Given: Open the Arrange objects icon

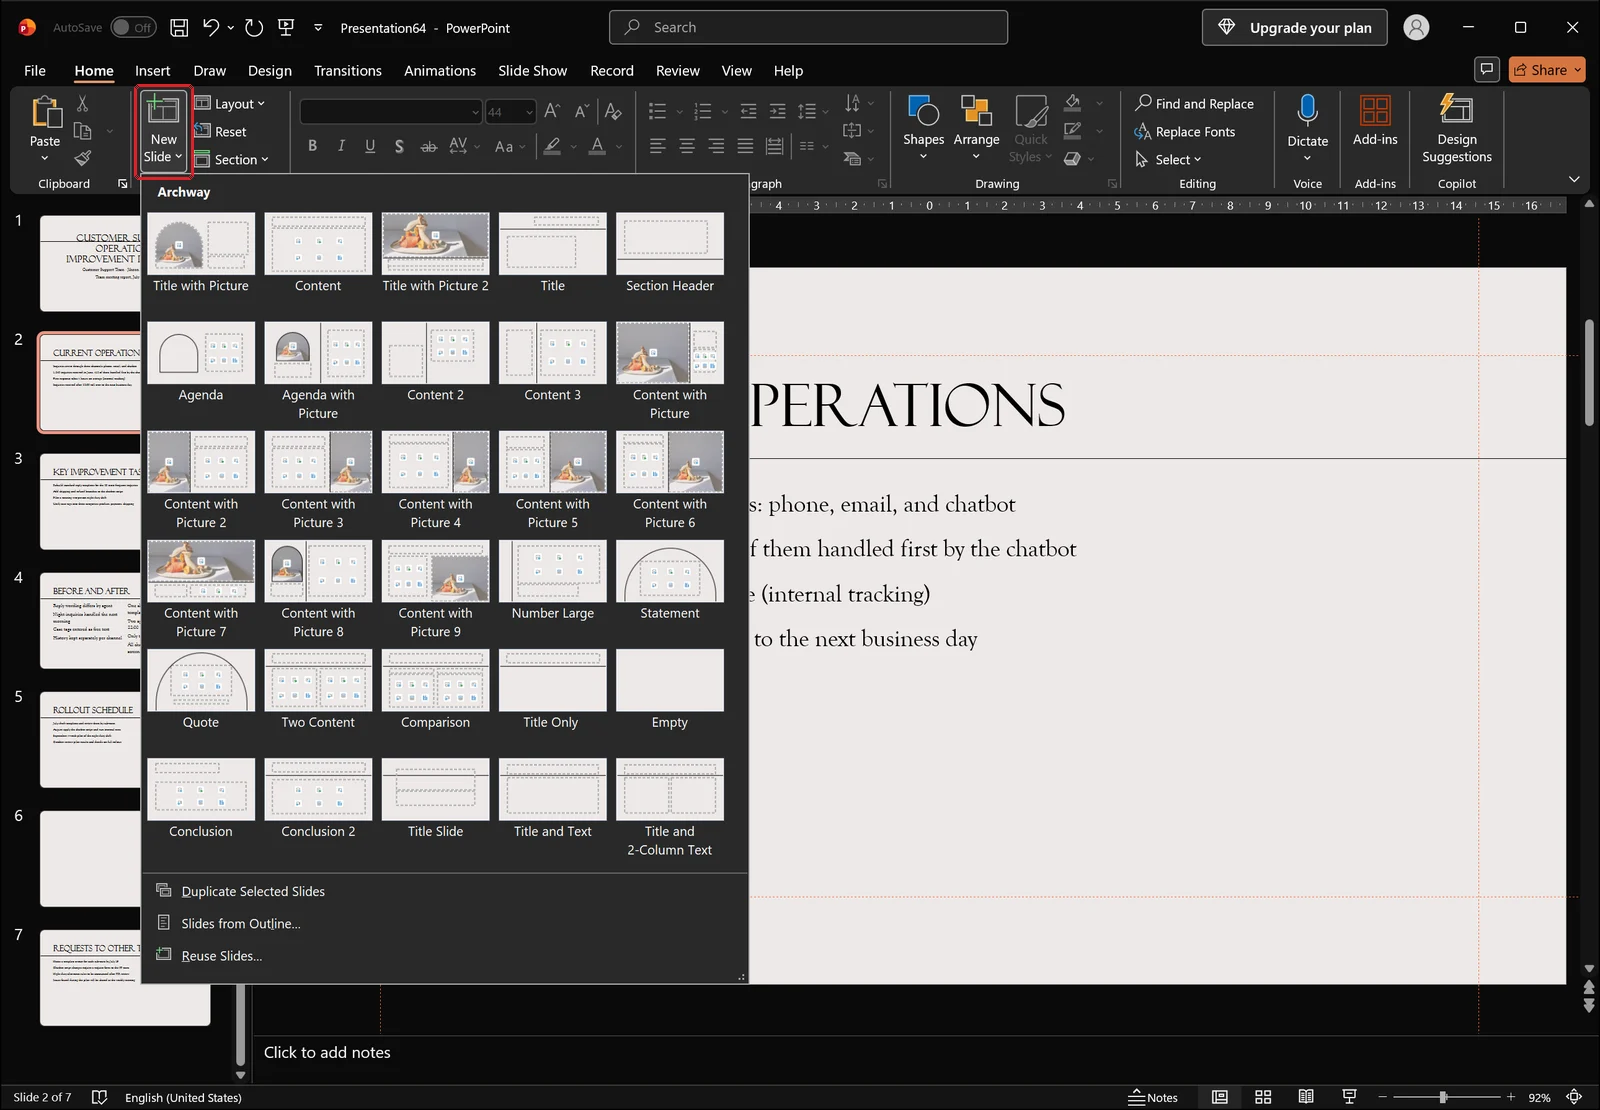Looking at the screenshot, I should 976,111.
